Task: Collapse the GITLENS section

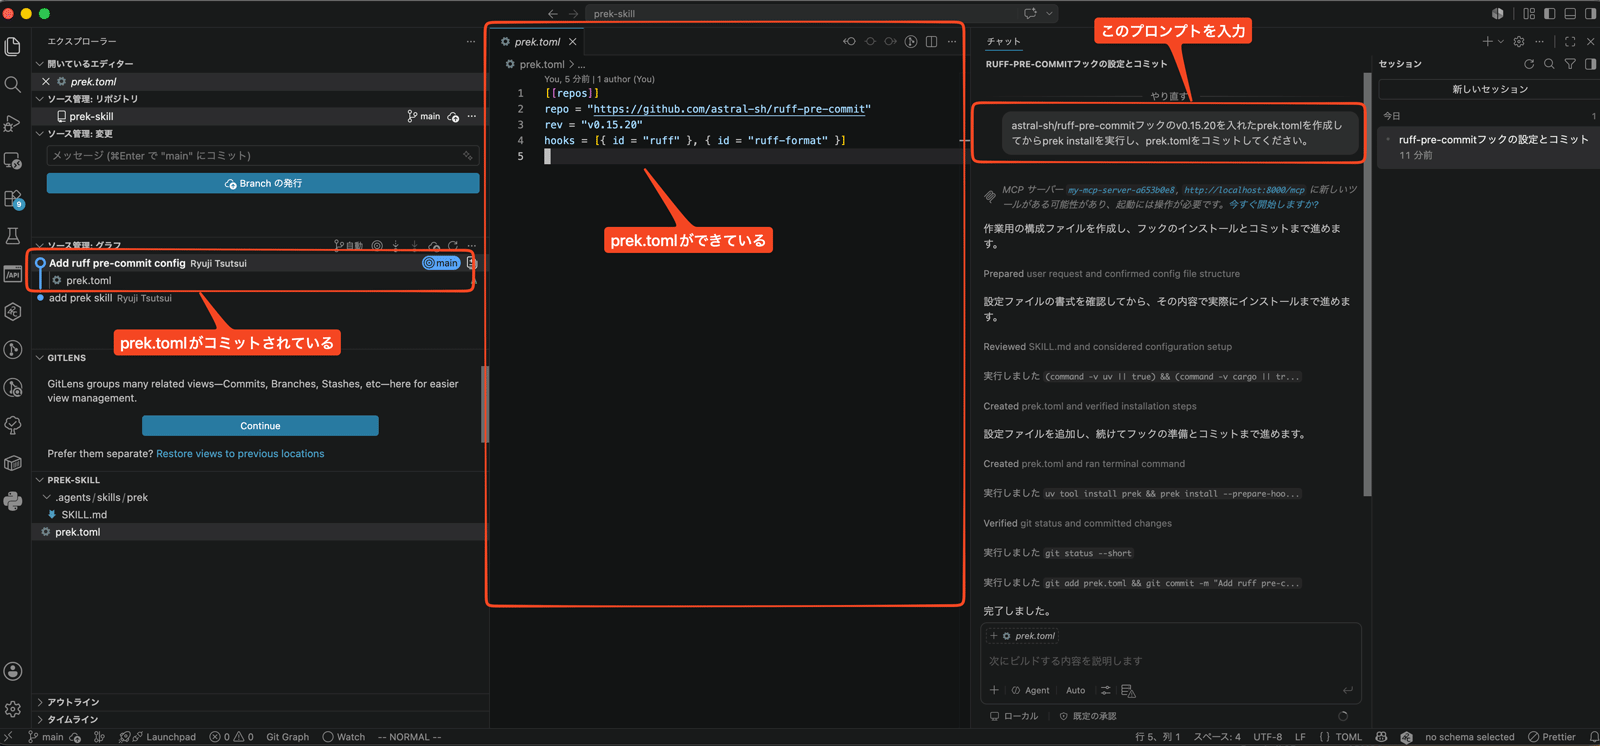Action: [40, 358]
